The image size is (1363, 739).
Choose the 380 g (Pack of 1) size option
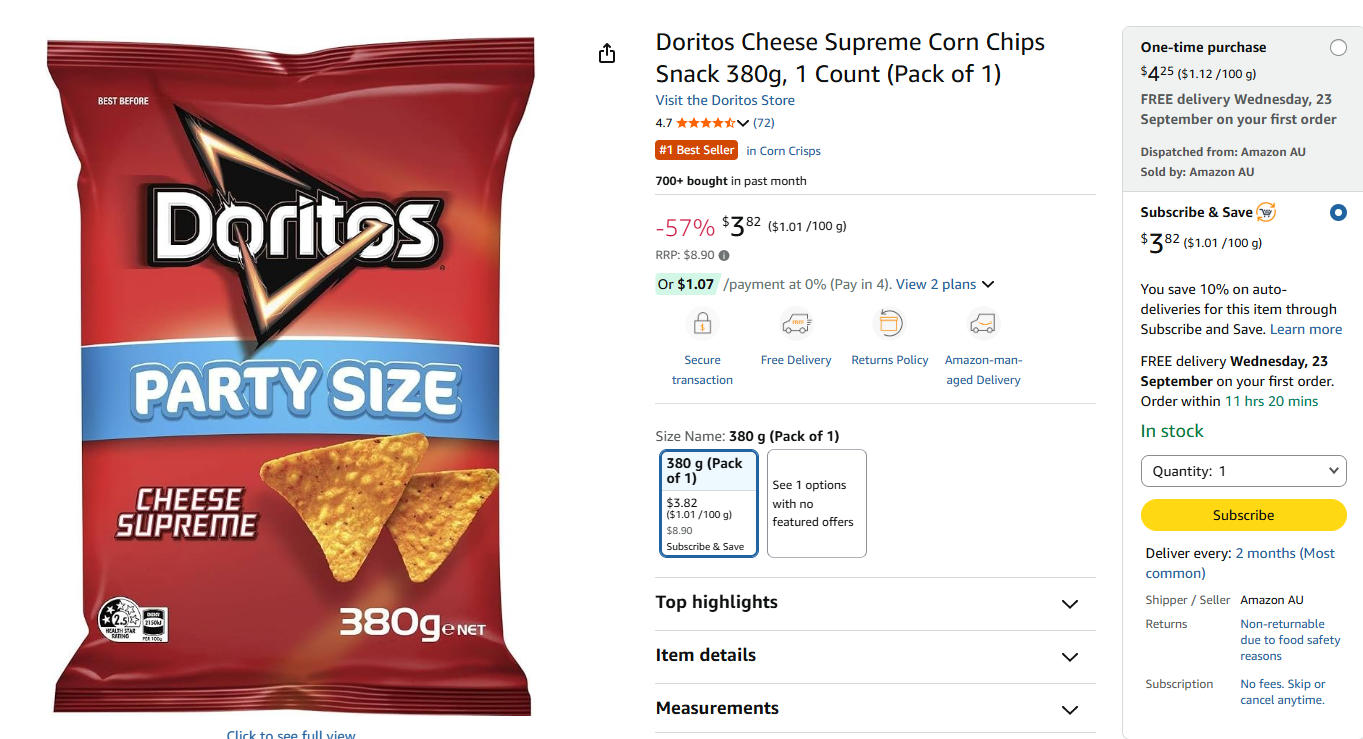click(709, 503)
